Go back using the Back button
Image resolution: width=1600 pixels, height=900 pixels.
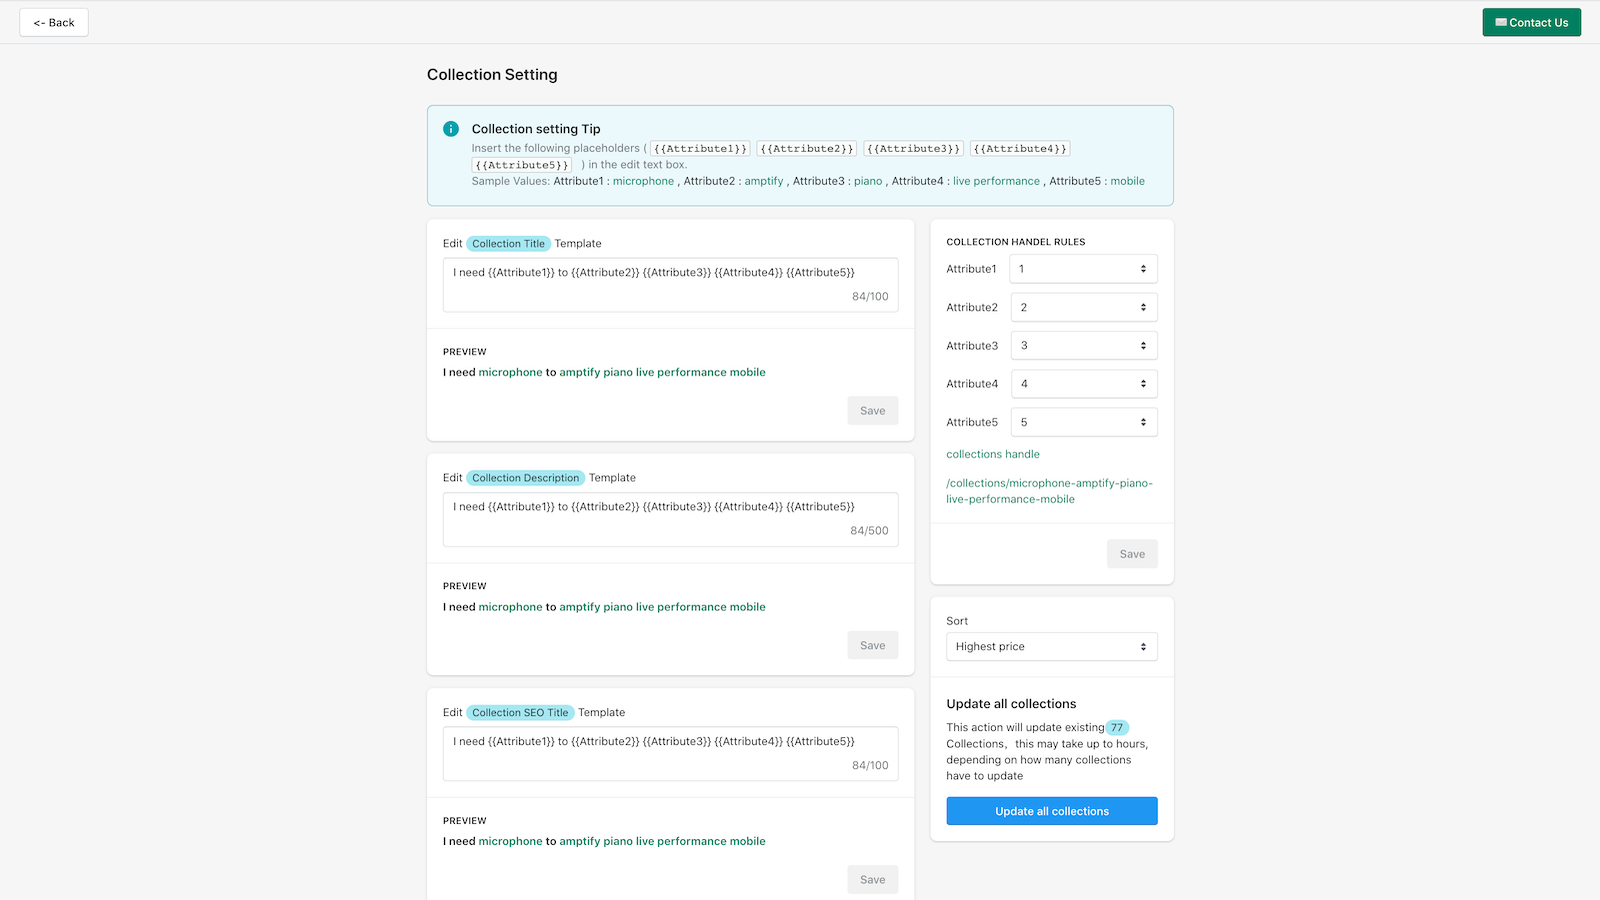54,22
